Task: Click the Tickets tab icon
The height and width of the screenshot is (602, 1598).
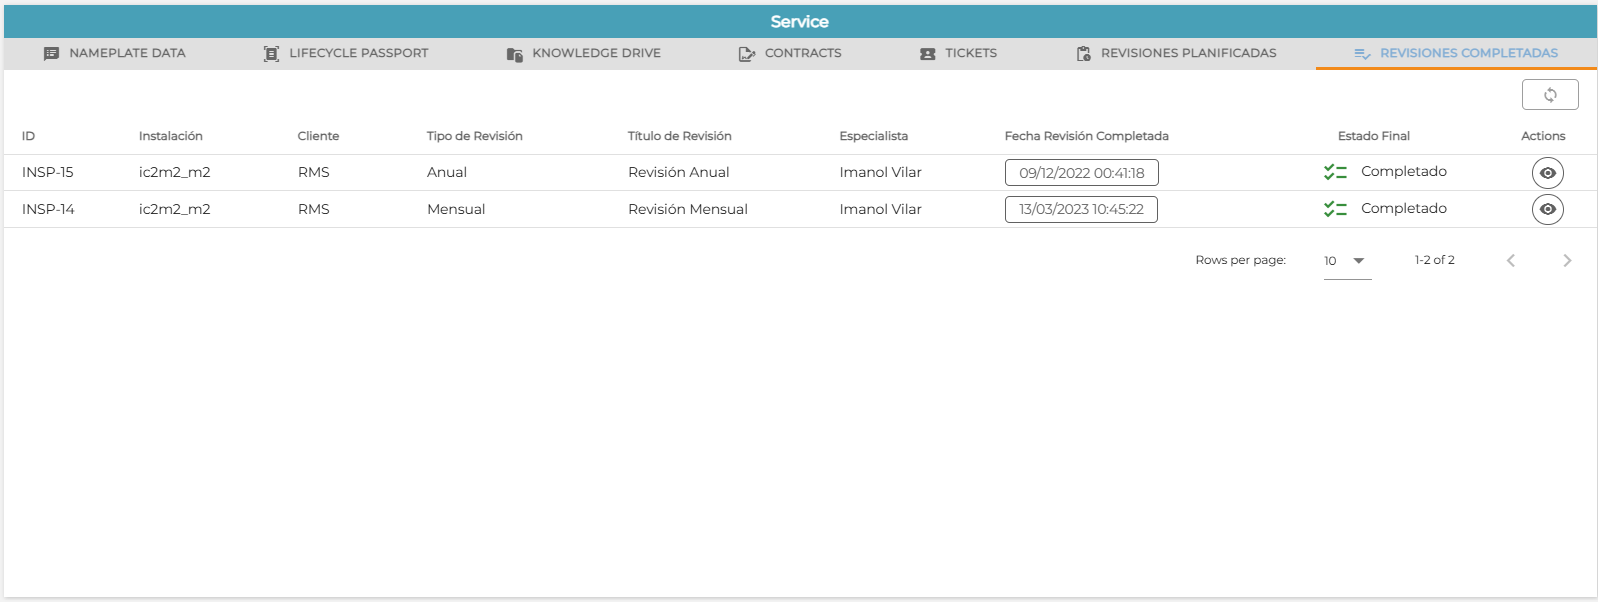Action: coord(927,54)
